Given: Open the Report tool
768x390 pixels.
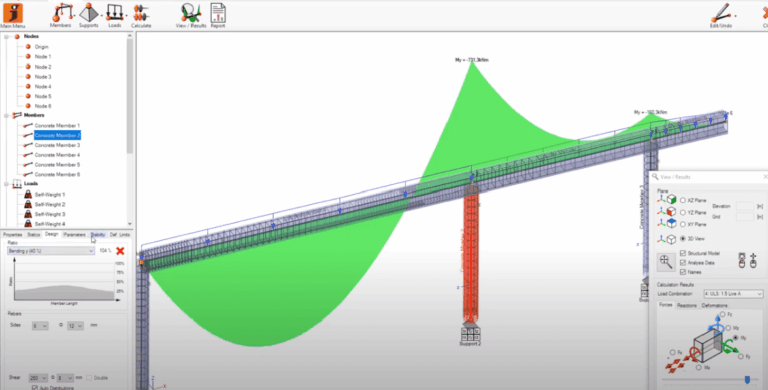Looking at the screenshot, I should 218,15.
